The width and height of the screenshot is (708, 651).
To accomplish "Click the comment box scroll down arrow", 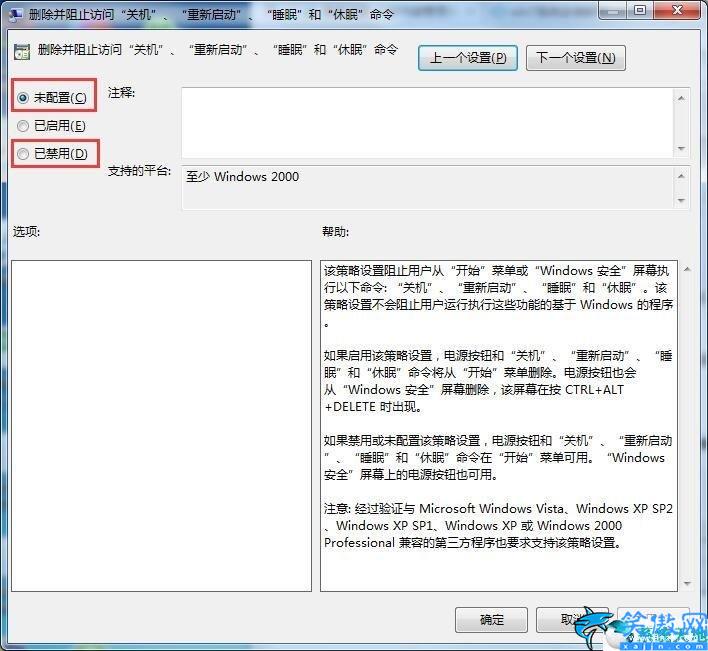I will click(x=681, y=149).
